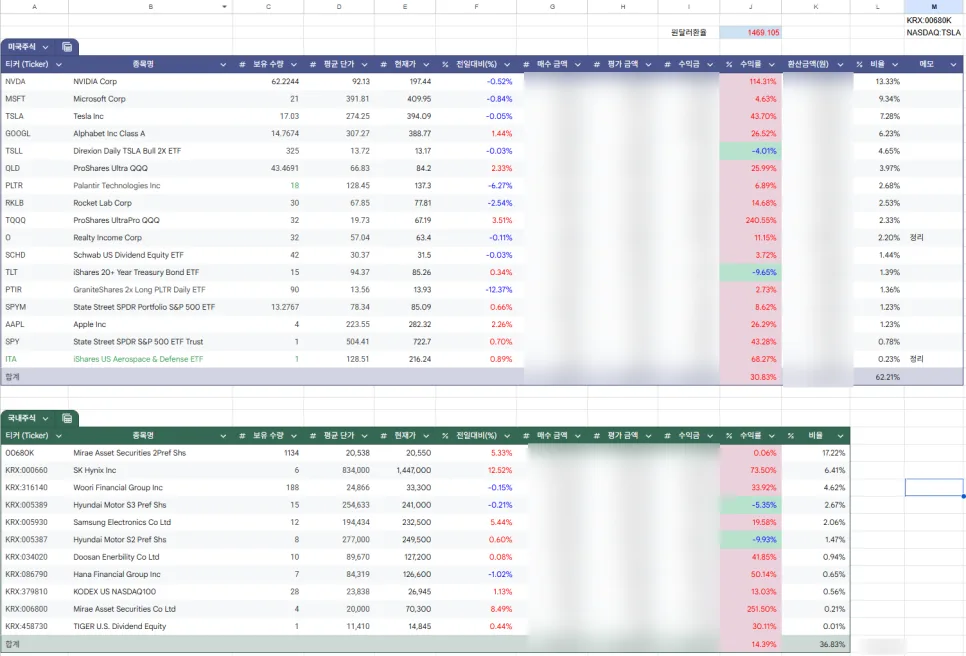
Task: Expand the 미국주식 table name dropdown
Action: [x=46, y=47]
